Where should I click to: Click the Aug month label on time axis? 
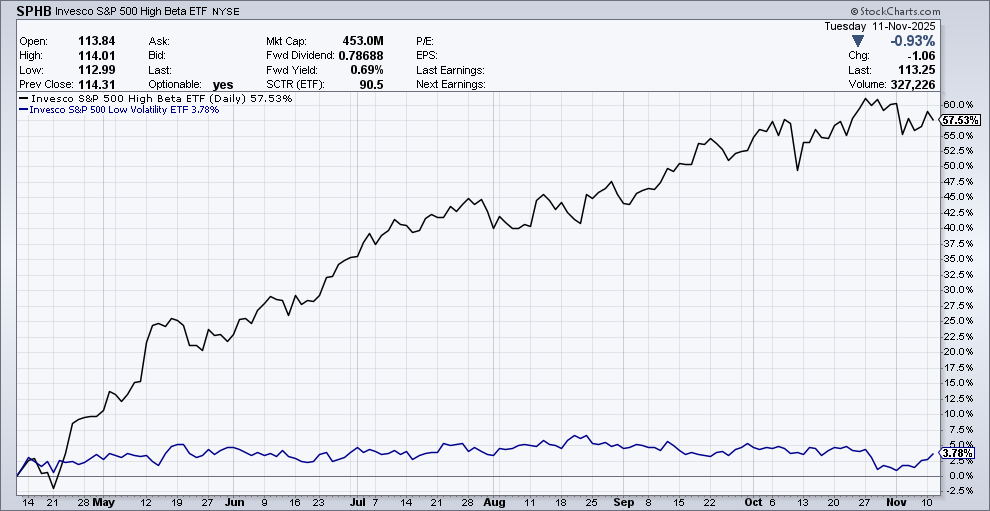pos(496,504)
